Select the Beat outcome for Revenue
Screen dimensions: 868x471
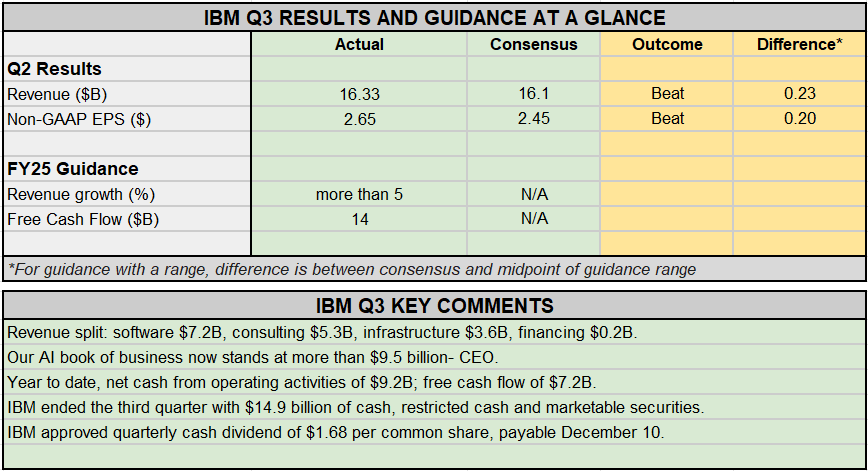coord(667,94)
